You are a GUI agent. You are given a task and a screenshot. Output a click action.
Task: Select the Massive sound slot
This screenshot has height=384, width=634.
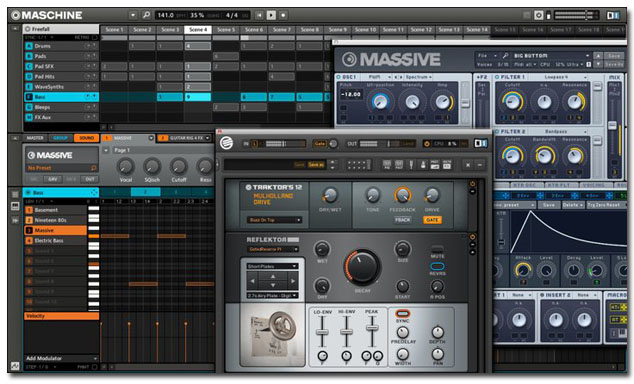tap(56, 230)
